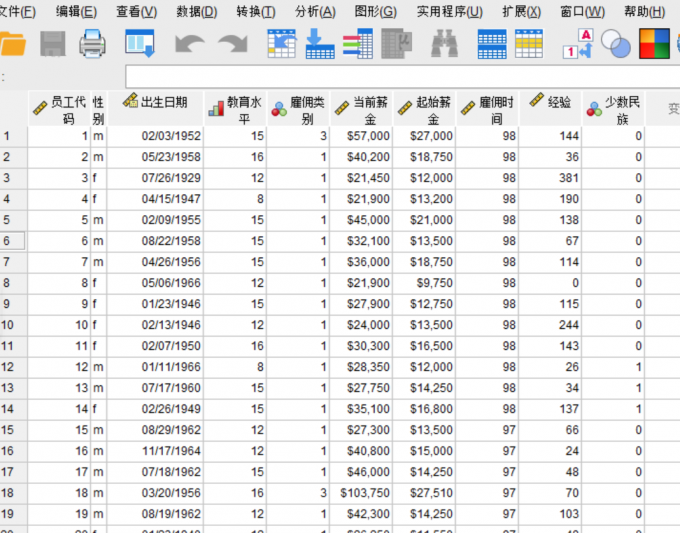Click the Undo arrow icon
This screenshot has width=680, height=533.
click(x=188, y=44)
